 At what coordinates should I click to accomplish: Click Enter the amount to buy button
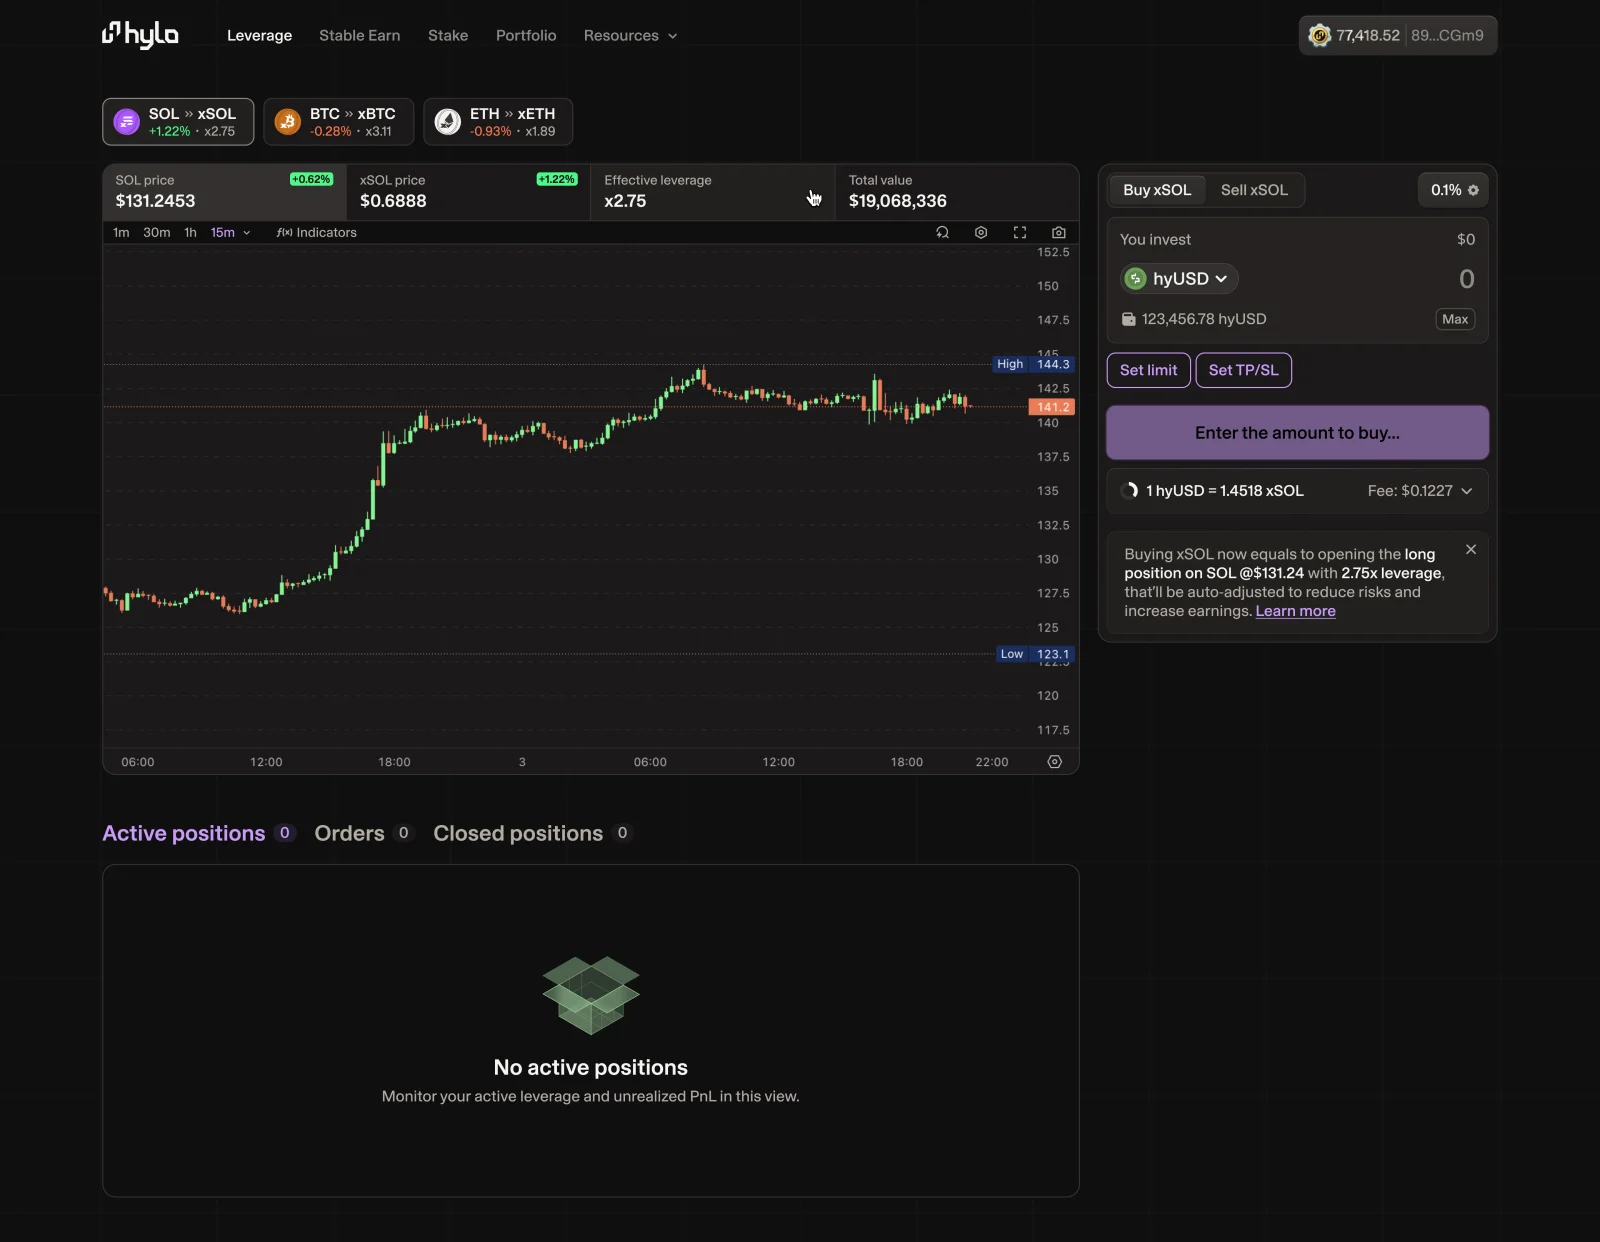[1297, 433]
